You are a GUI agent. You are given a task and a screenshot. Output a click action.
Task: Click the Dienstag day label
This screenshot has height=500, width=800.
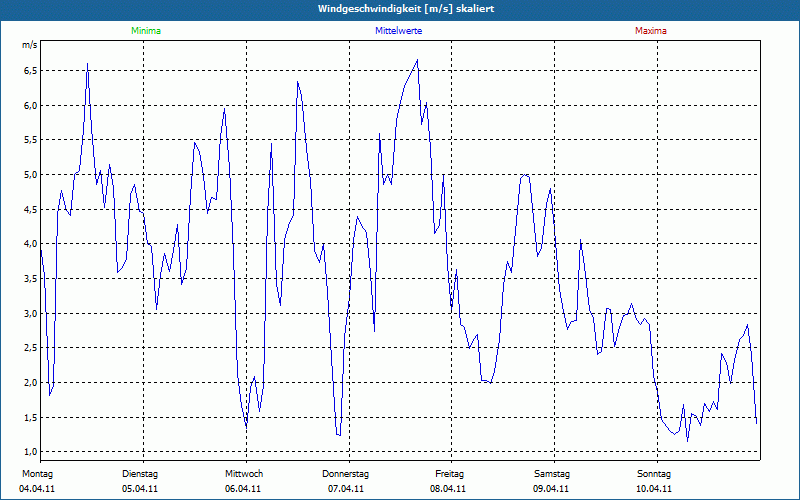point(140,474)
